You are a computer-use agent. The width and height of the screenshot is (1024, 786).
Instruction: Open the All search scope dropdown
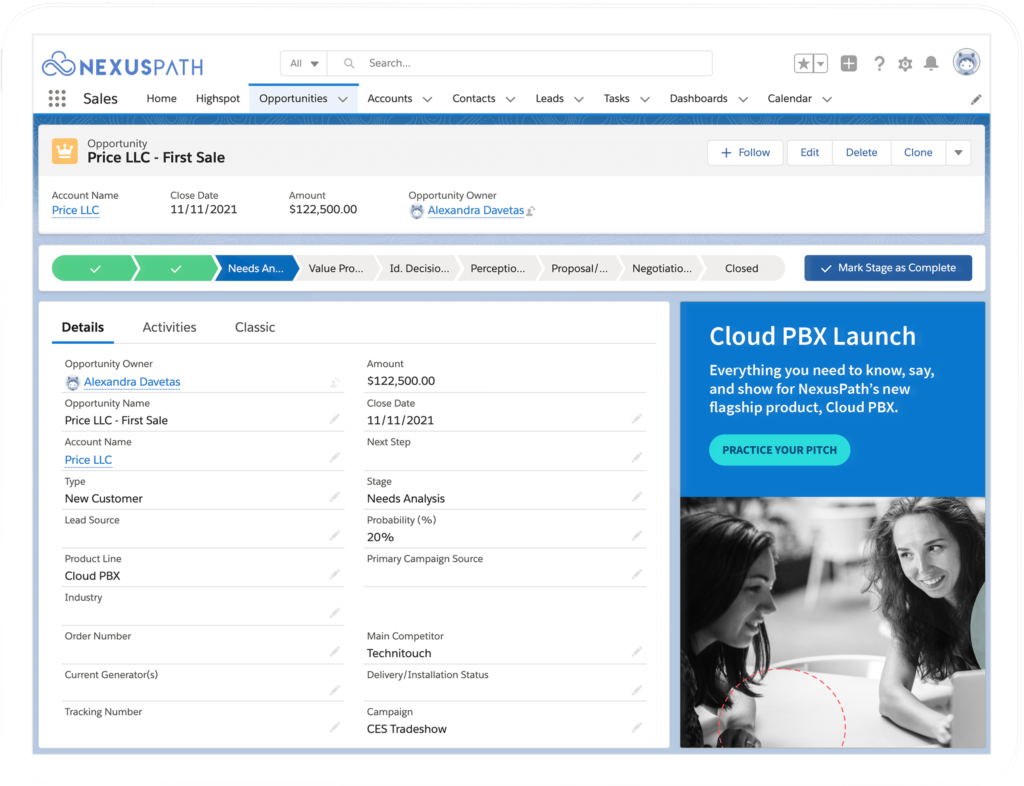coord(304,63)
